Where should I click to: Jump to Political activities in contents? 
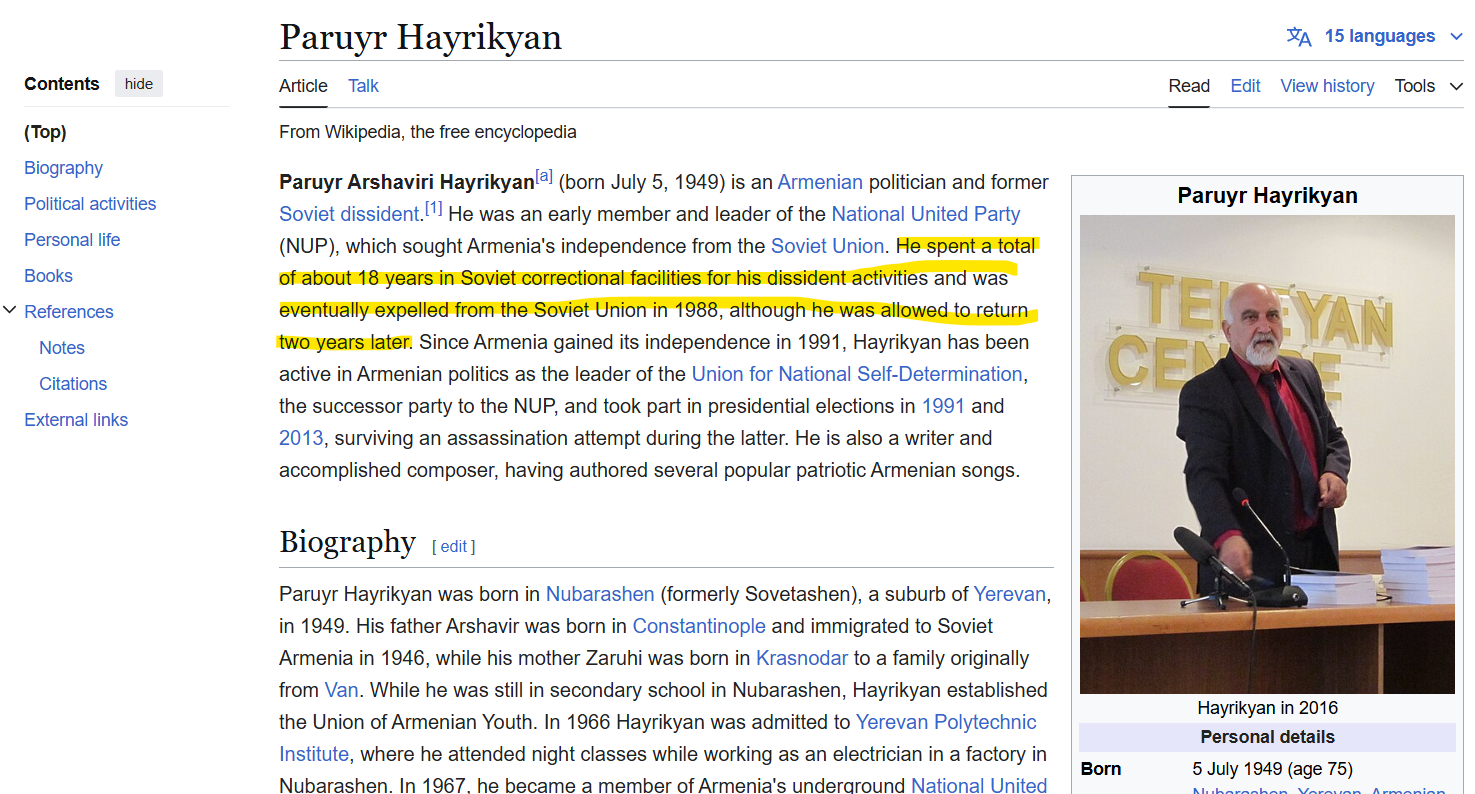click(90, 204)
